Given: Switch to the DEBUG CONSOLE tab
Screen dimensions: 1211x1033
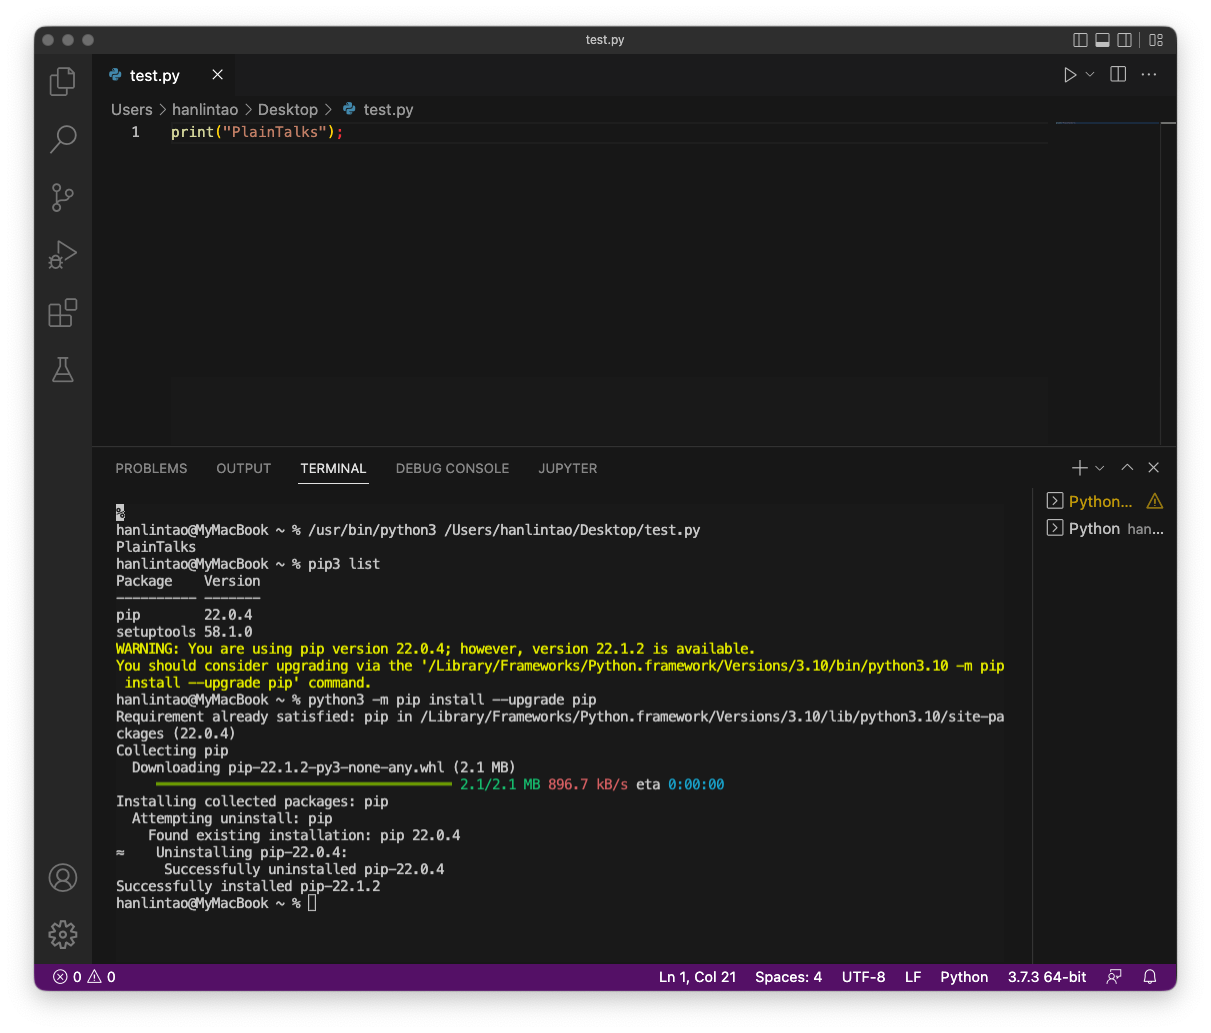Looking at the screenshot, I should coord(452,468).
